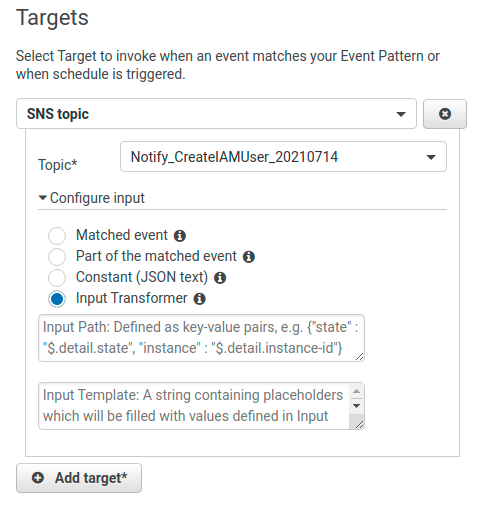Click the Input Template scroll up arrow
The image size is (482, 510).
[357, 391]
